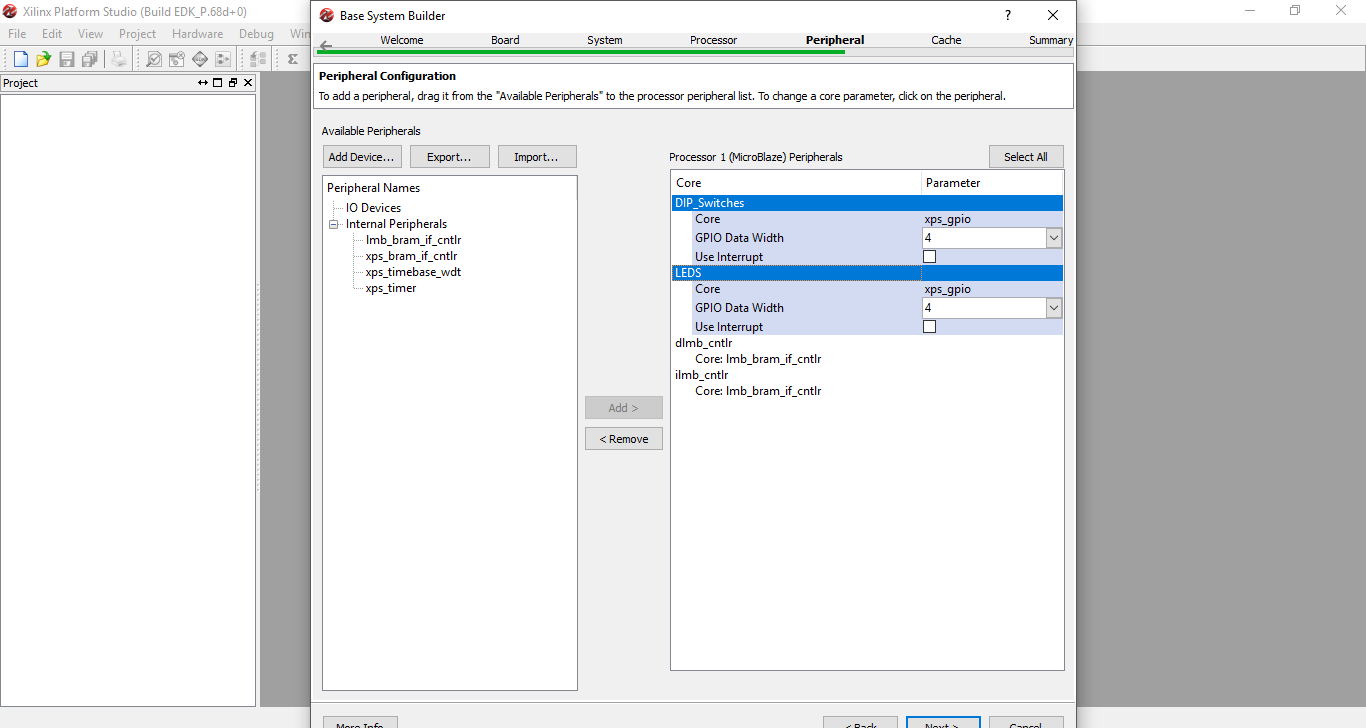Select lmb_bram_if_cntlr in Available Peripherals
The image size is (1366, 728).
coord(413,240)
